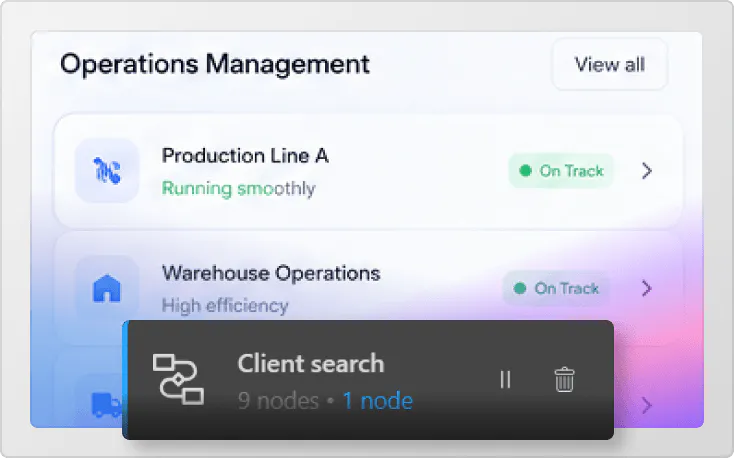Select the Production Line A title
734x458 pixels.
point(245,155)
